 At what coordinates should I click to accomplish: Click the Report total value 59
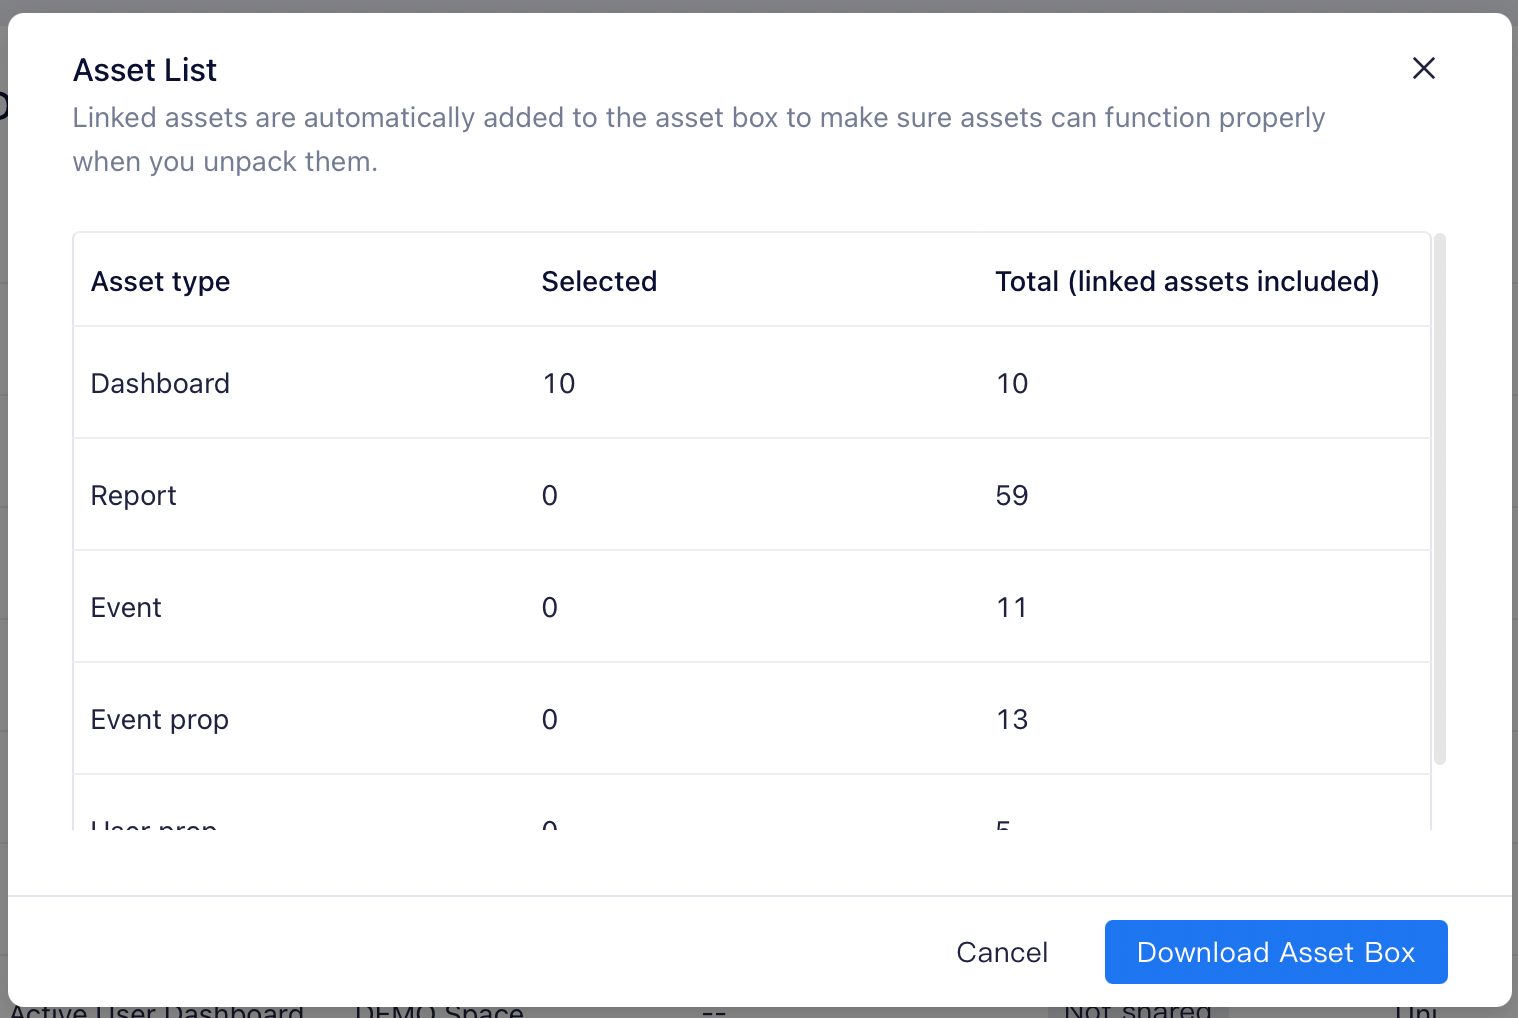1012,496
